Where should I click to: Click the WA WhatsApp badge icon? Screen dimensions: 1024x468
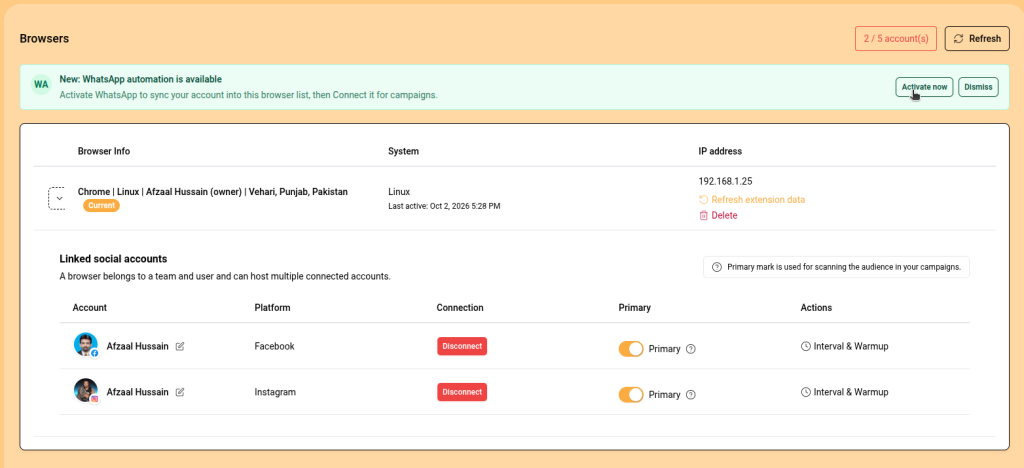41,84
